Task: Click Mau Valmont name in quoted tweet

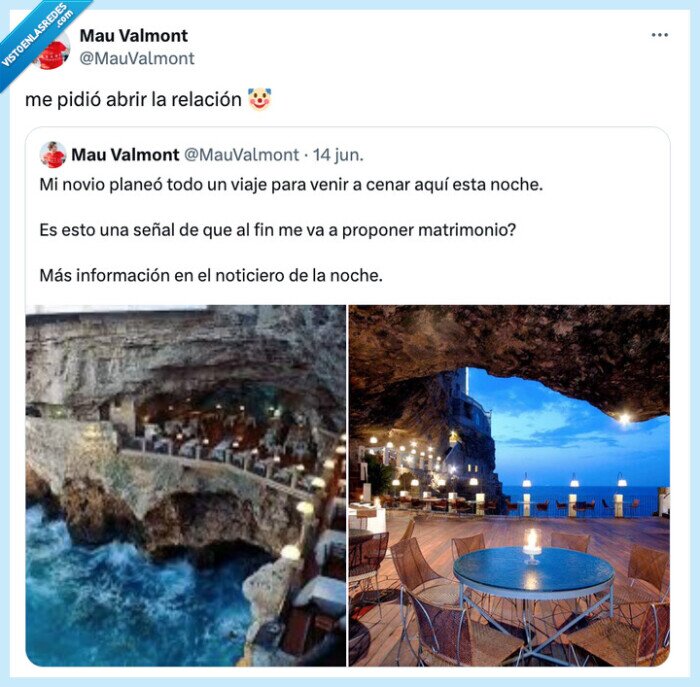Action: pyautogui.click(x=125, y=155)
